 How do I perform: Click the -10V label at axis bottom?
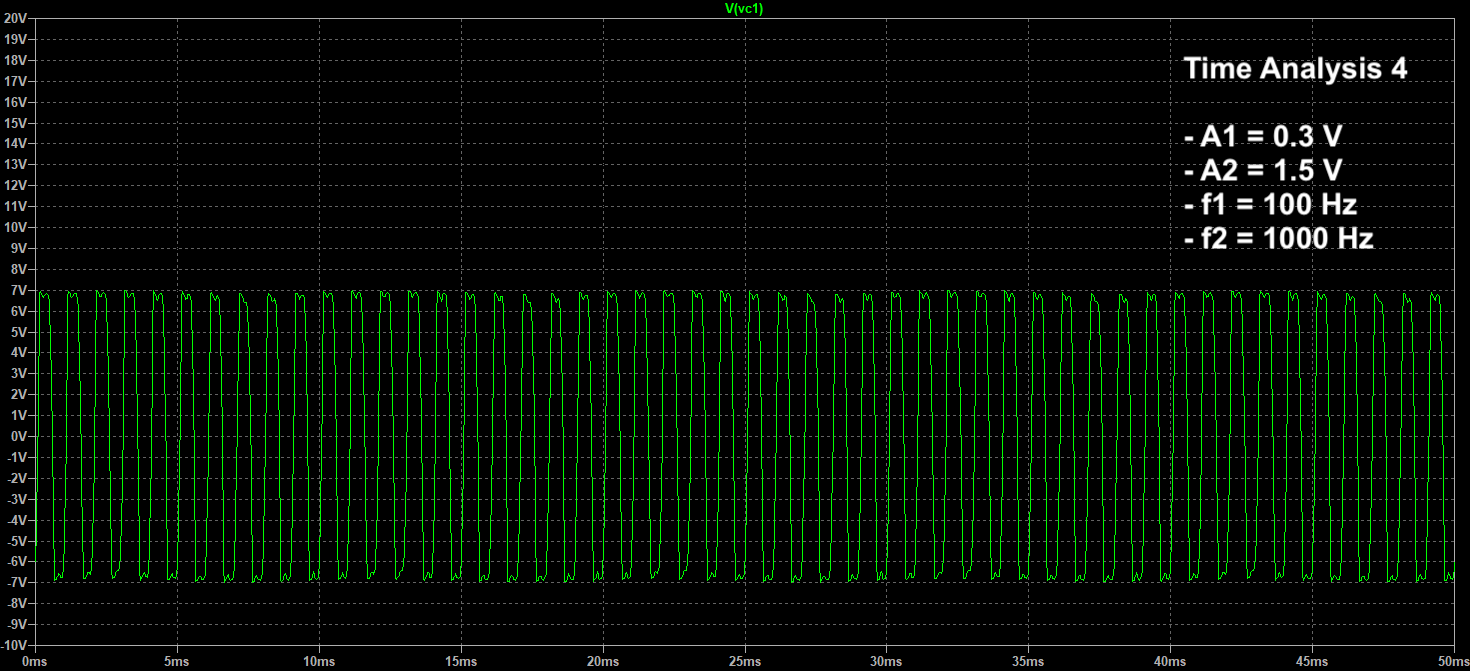[x=15, y=644]
